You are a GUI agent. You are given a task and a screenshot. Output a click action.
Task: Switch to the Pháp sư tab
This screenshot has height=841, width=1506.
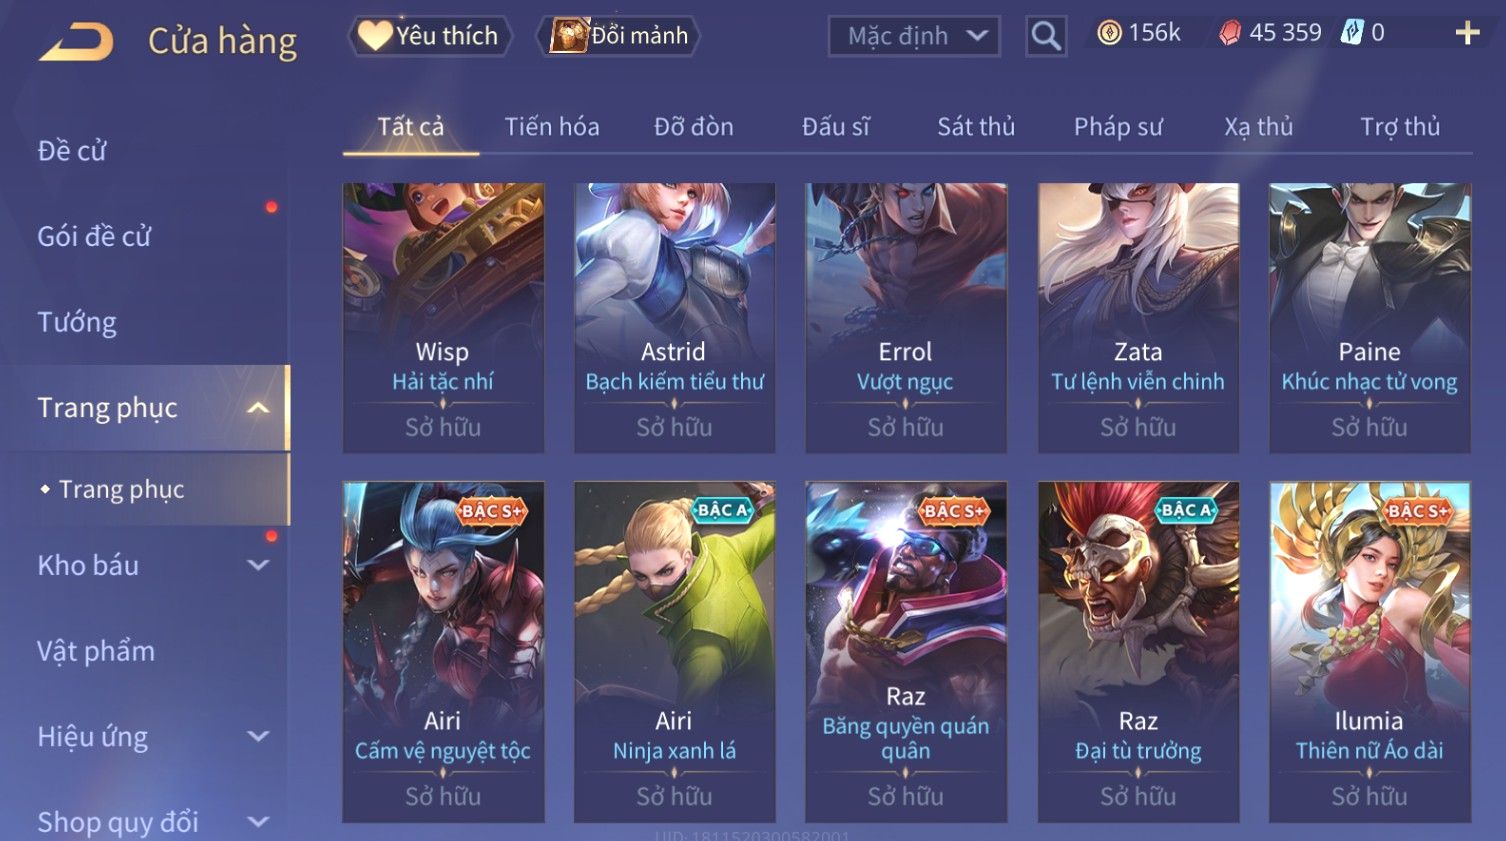[x=1118, y=127]
